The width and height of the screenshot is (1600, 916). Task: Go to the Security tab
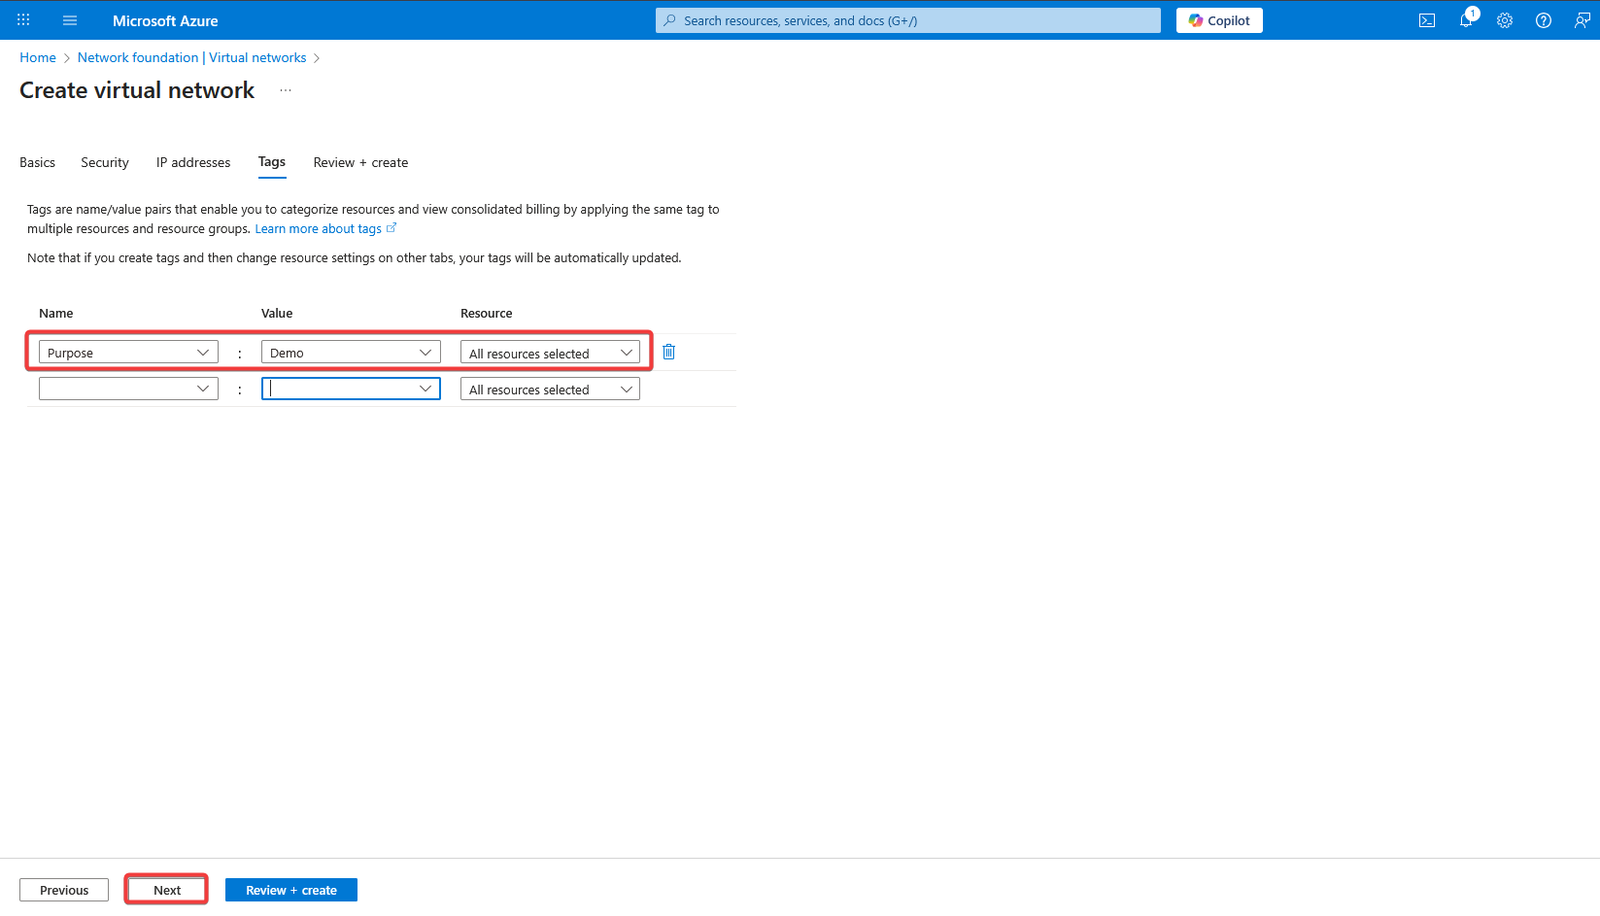point(105,162)
